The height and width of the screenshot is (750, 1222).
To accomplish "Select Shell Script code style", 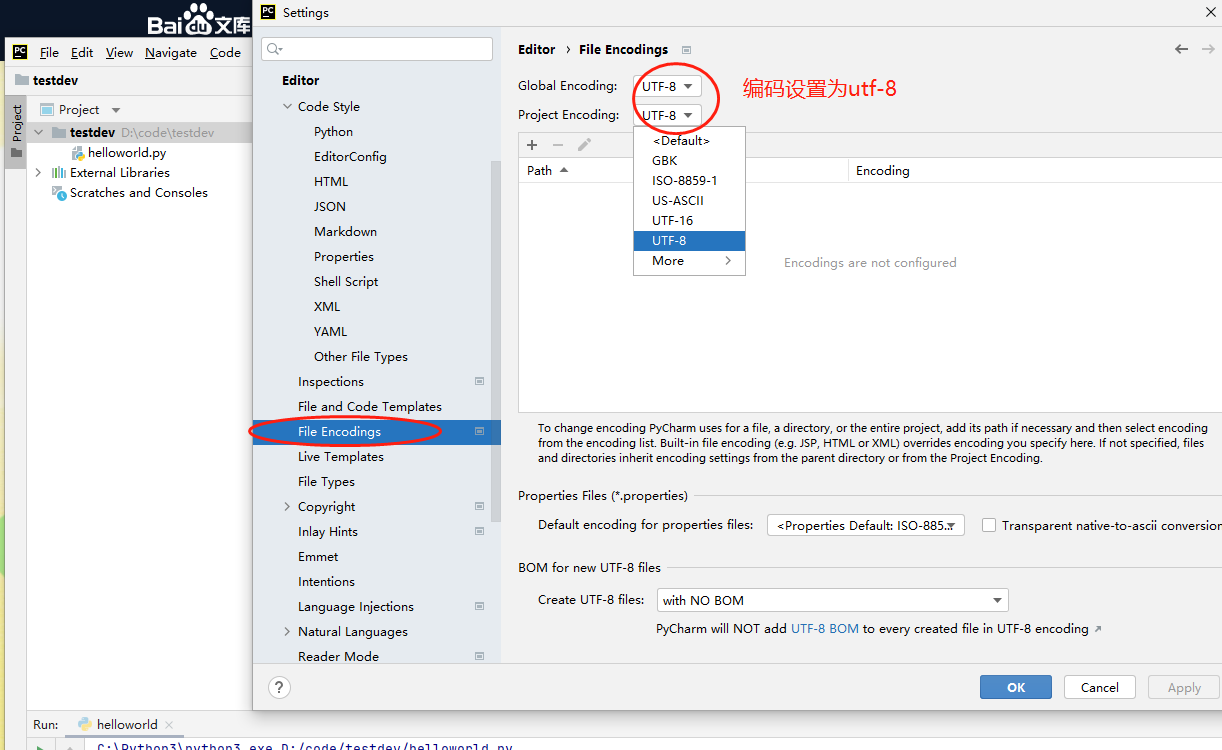I will (346, 281).
